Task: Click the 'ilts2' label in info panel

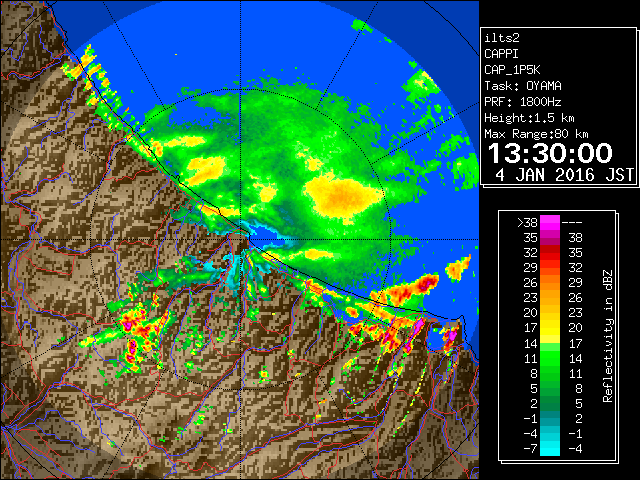Action: pyautogui.click(x=502, y=38)
